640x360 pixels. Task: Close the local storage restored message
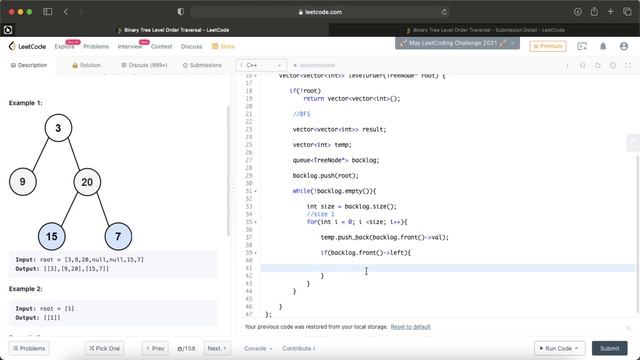629,328
